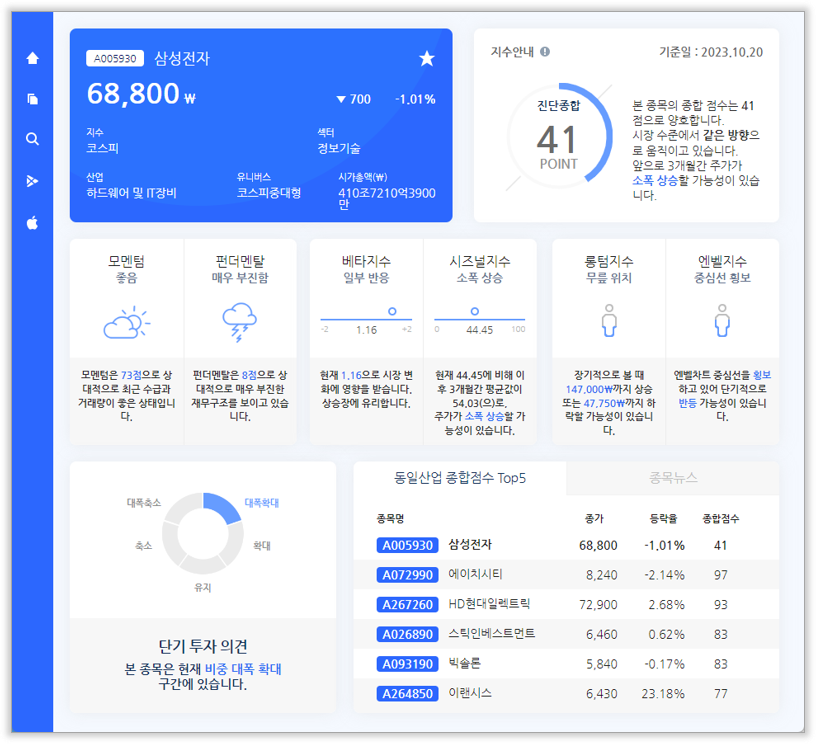Click the 베타지수 card title
Image resolution: width=816 pixels, height=744 pixels.
[366, 261]
